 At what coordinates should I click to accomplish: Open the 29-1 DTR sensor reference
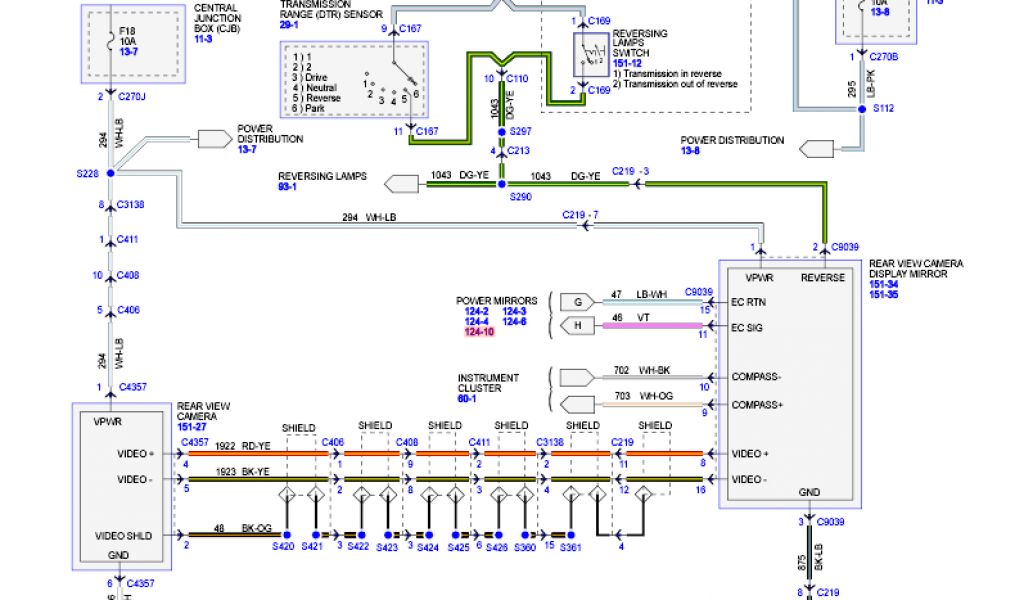click(289, 24)
